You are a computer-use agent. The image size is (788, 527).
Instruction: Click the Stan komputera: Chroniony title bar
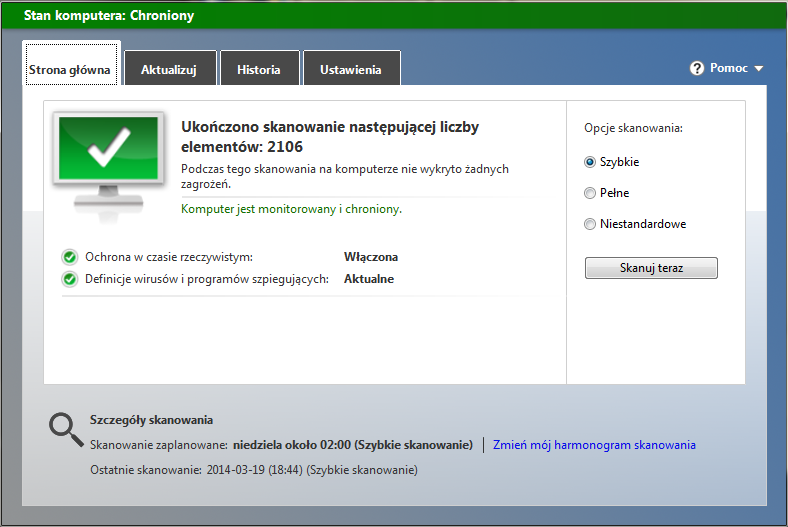pos(394,15)
